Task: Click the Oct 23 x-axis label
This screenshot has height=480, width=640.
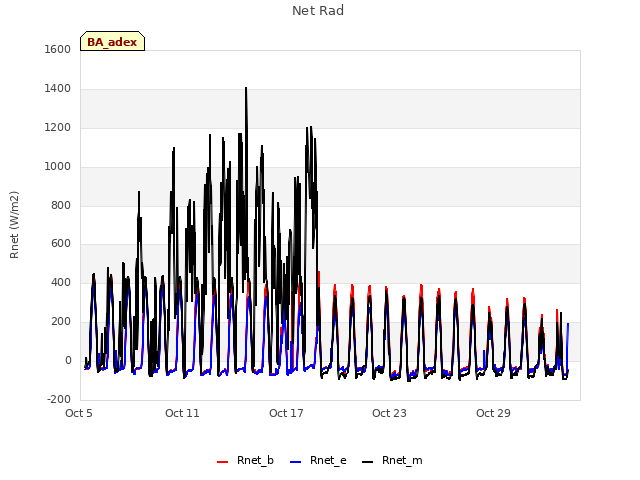Action: coord(389,413)
